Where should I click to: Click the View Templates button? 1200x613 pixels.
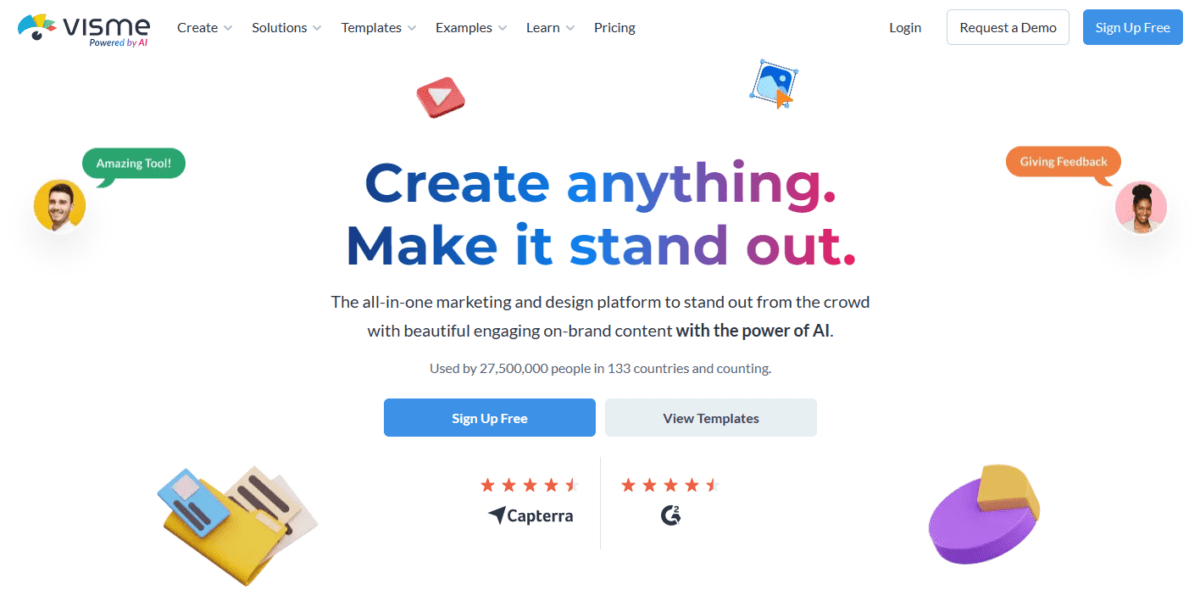point(710,417)
